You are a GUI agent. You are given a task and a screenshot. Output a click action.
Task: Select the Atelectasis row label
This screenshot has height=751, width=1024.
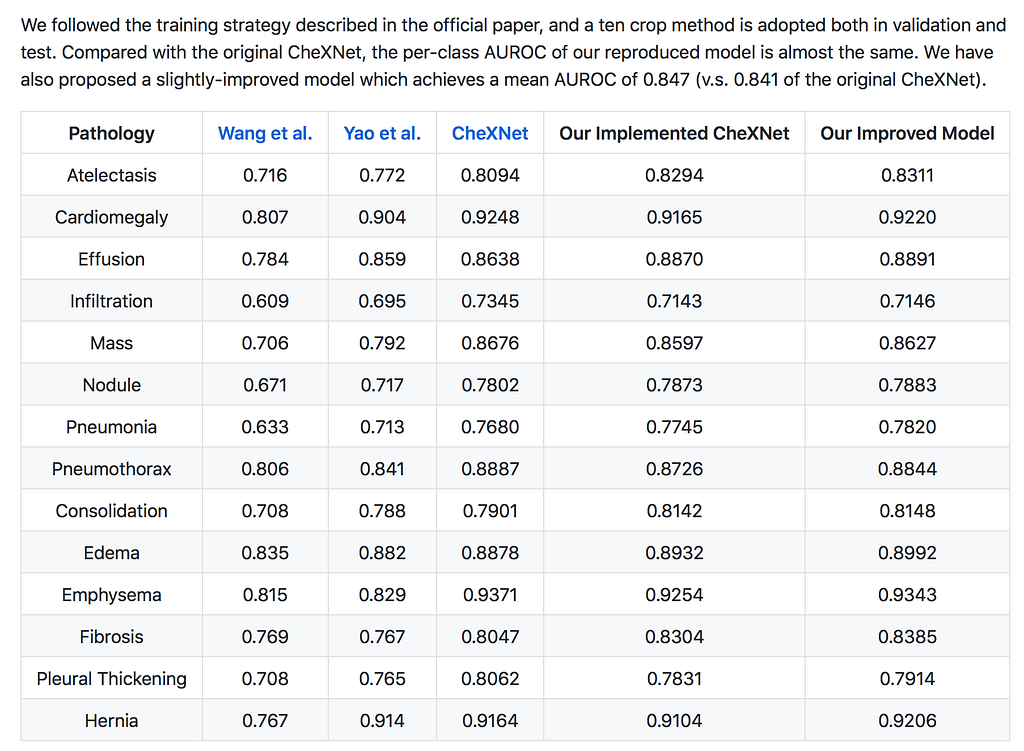[111, 175]
